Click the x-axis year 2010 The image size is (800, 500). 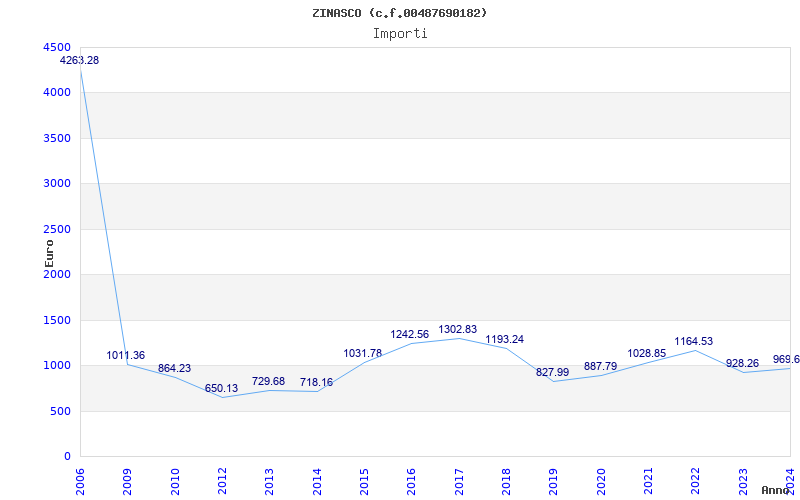tap(175, 481)
